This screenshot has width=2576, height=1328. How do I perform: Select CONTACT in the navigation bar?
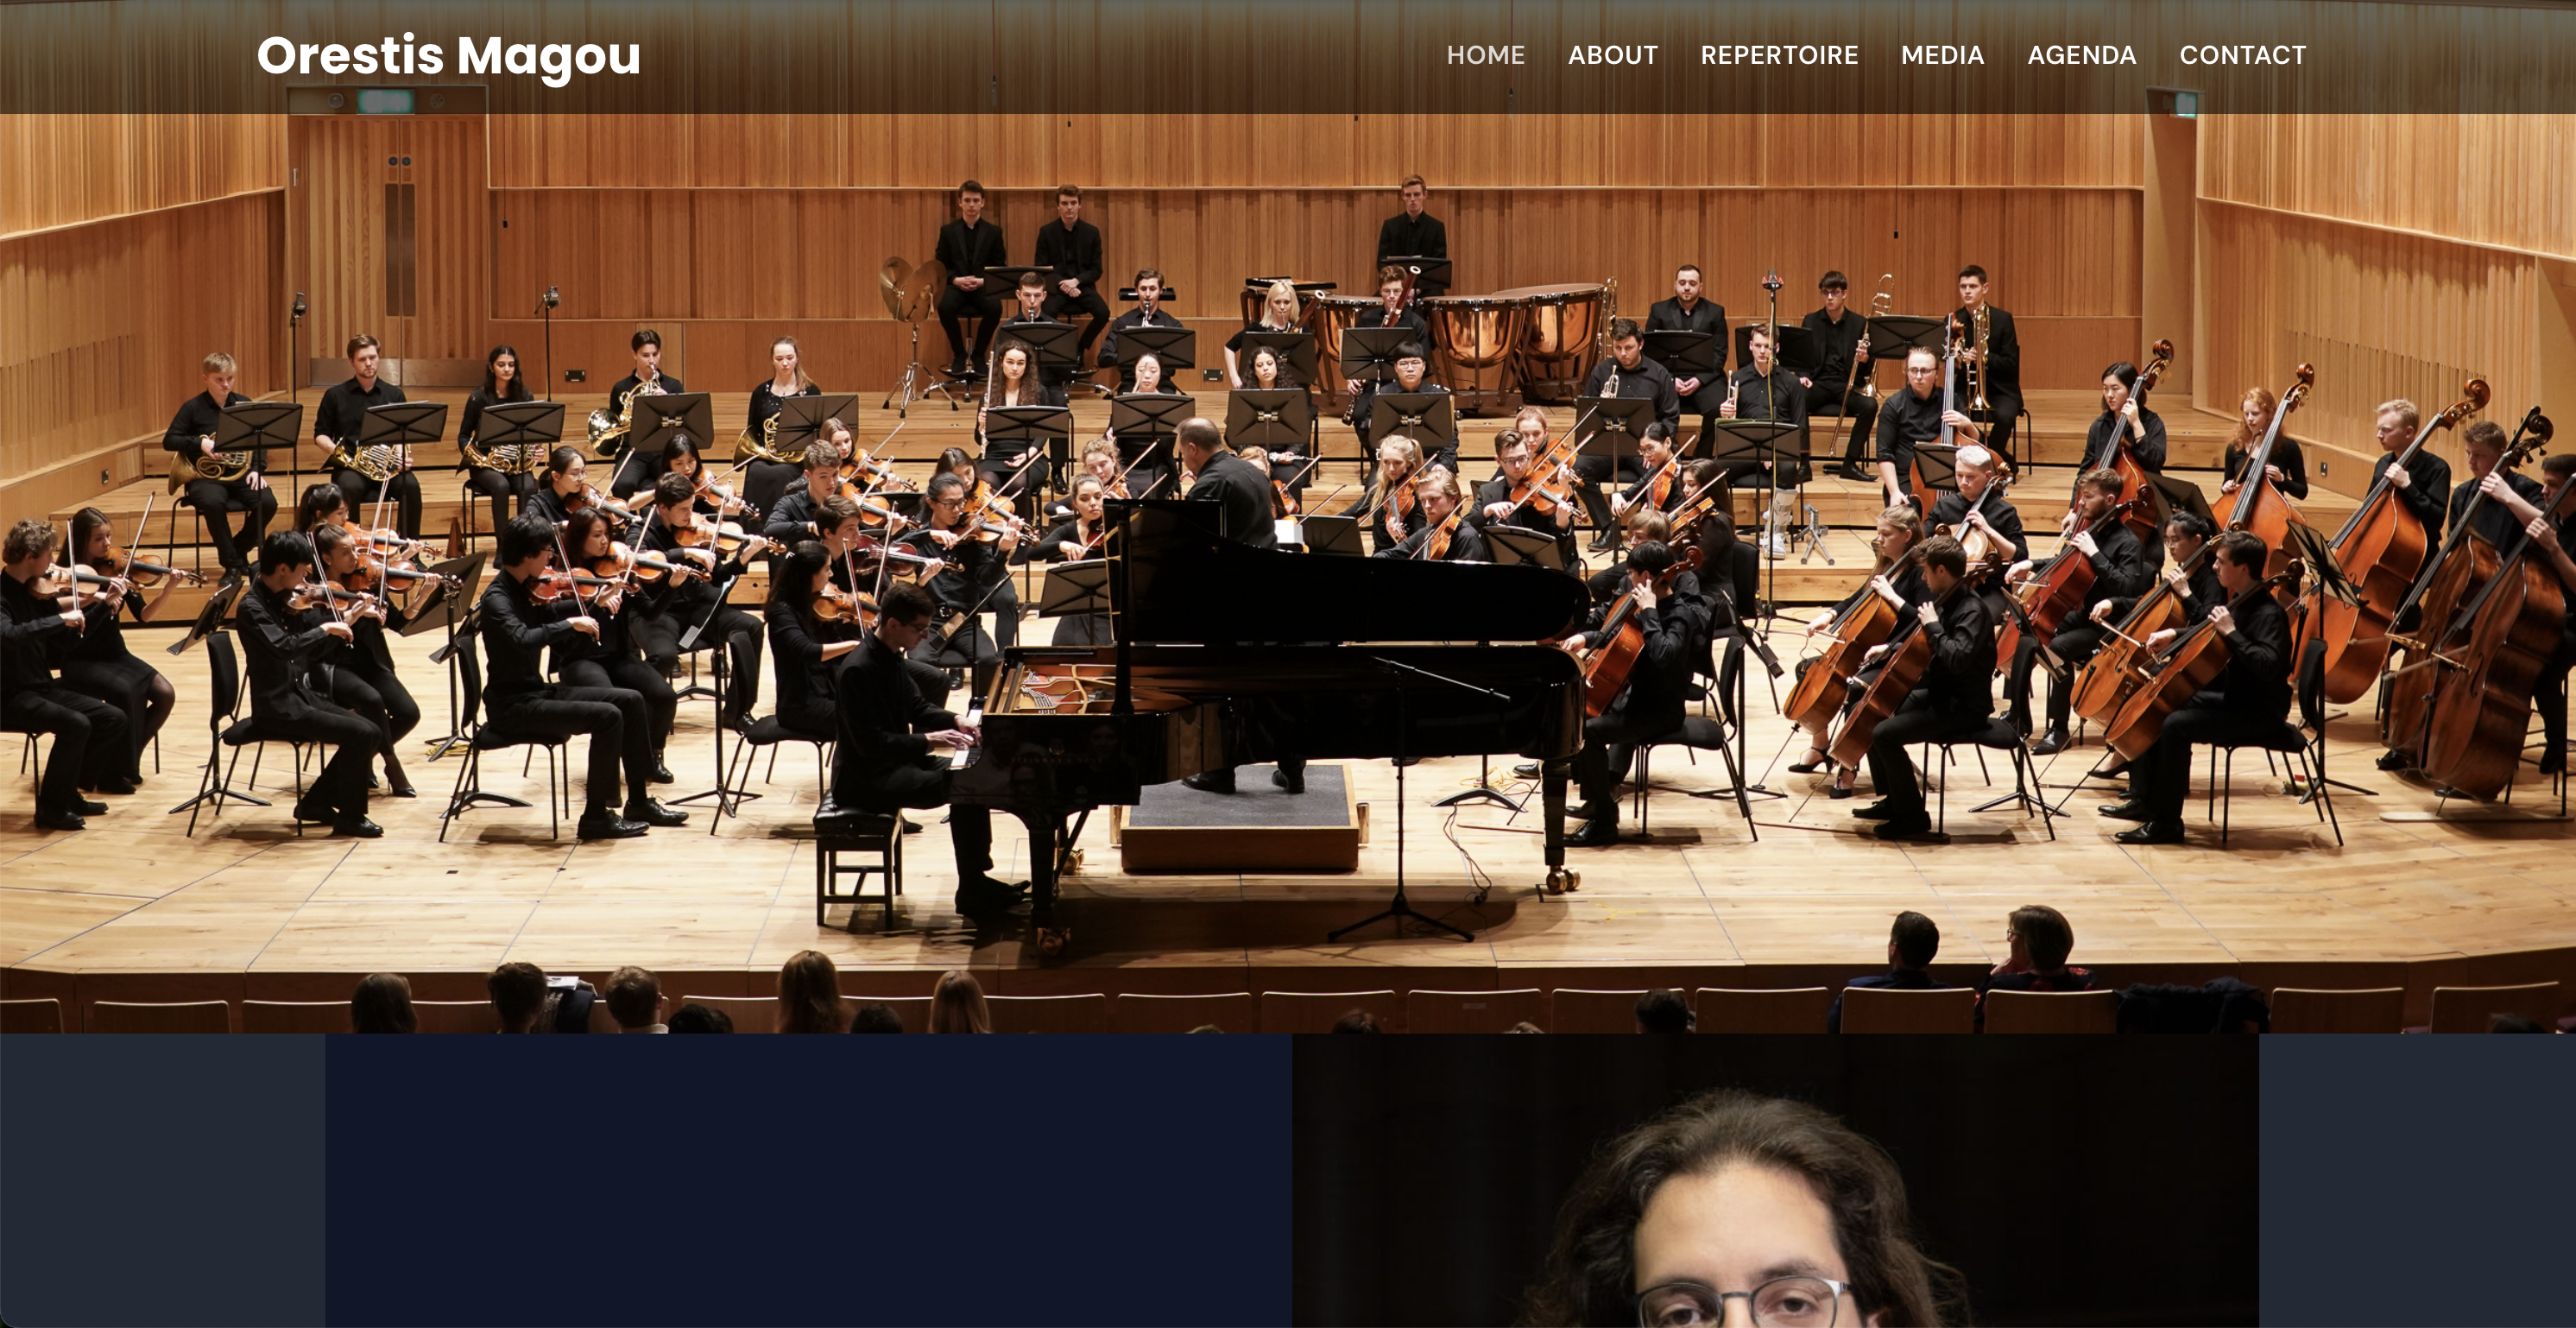[x=2242, y=55]
